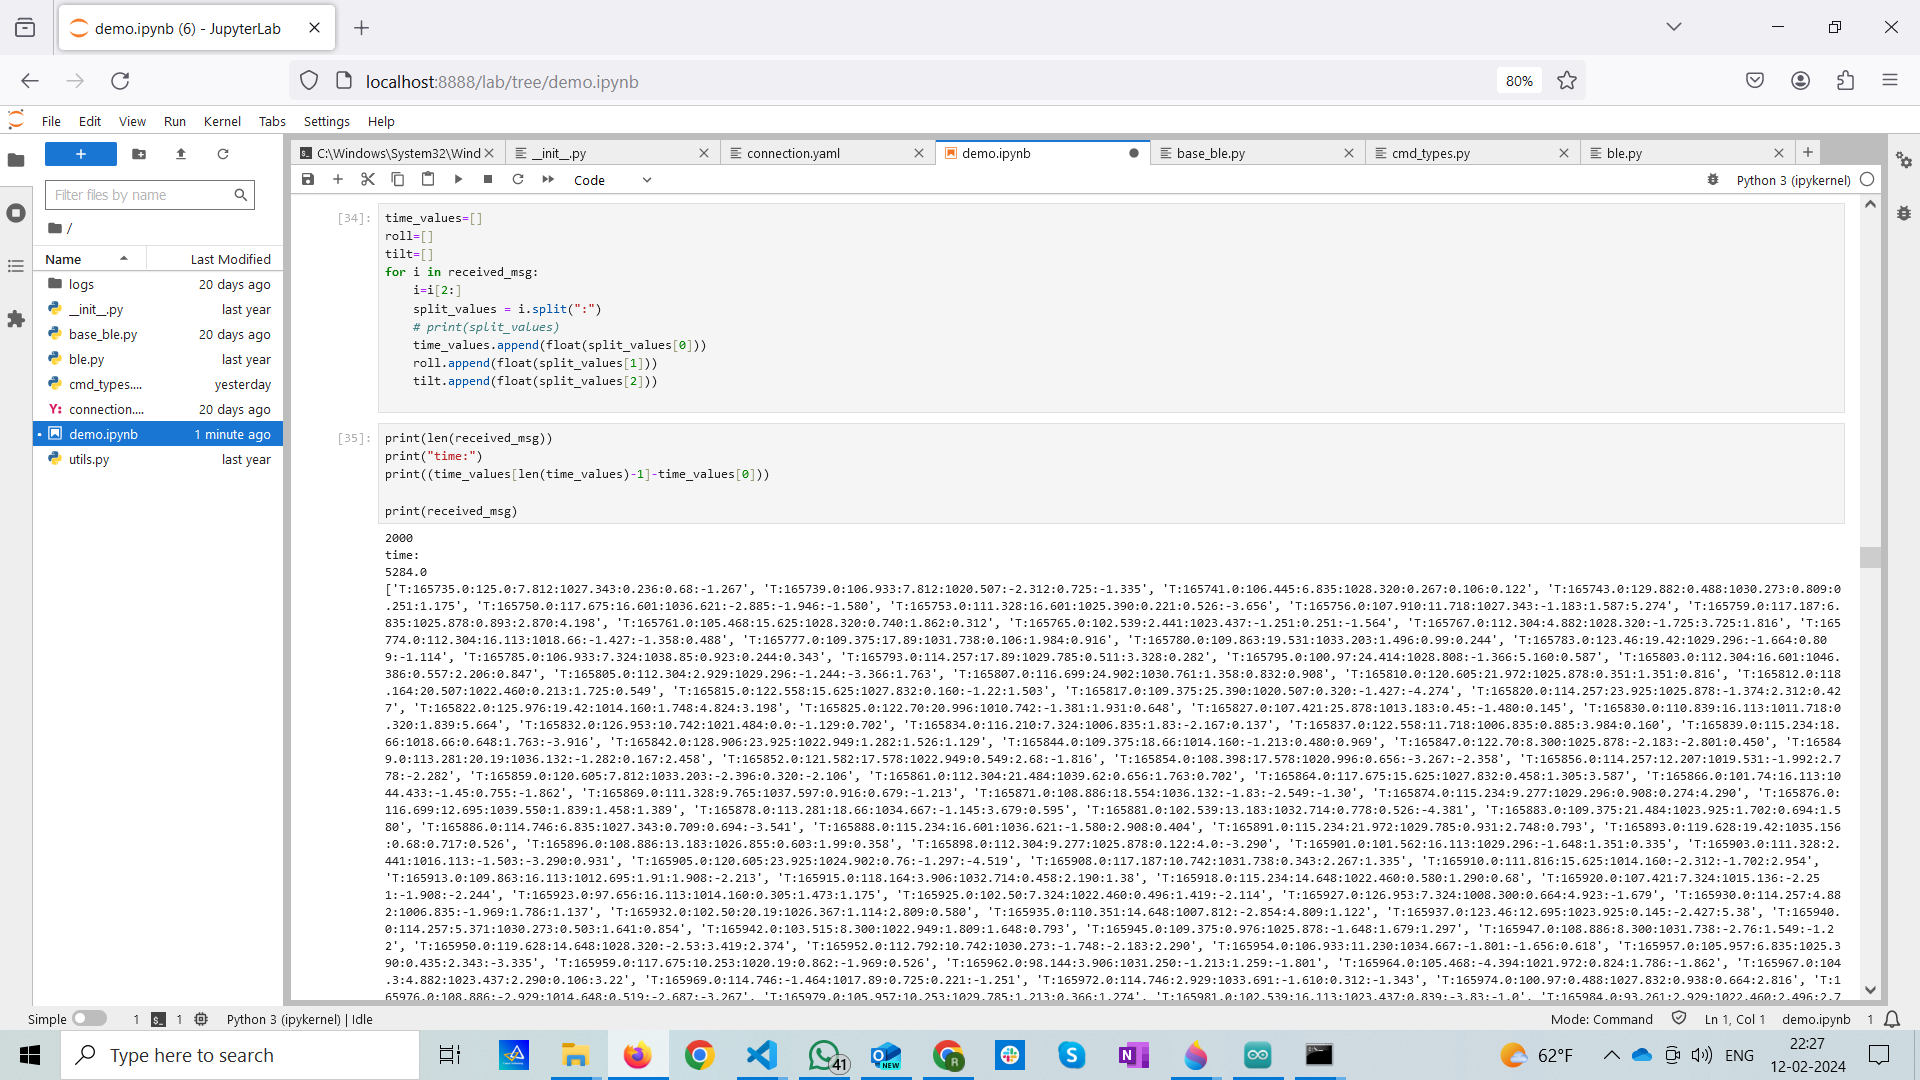Restart kernel and run all cells
The width and height of the screenshot is (1920, 1080).
(548, 180)
